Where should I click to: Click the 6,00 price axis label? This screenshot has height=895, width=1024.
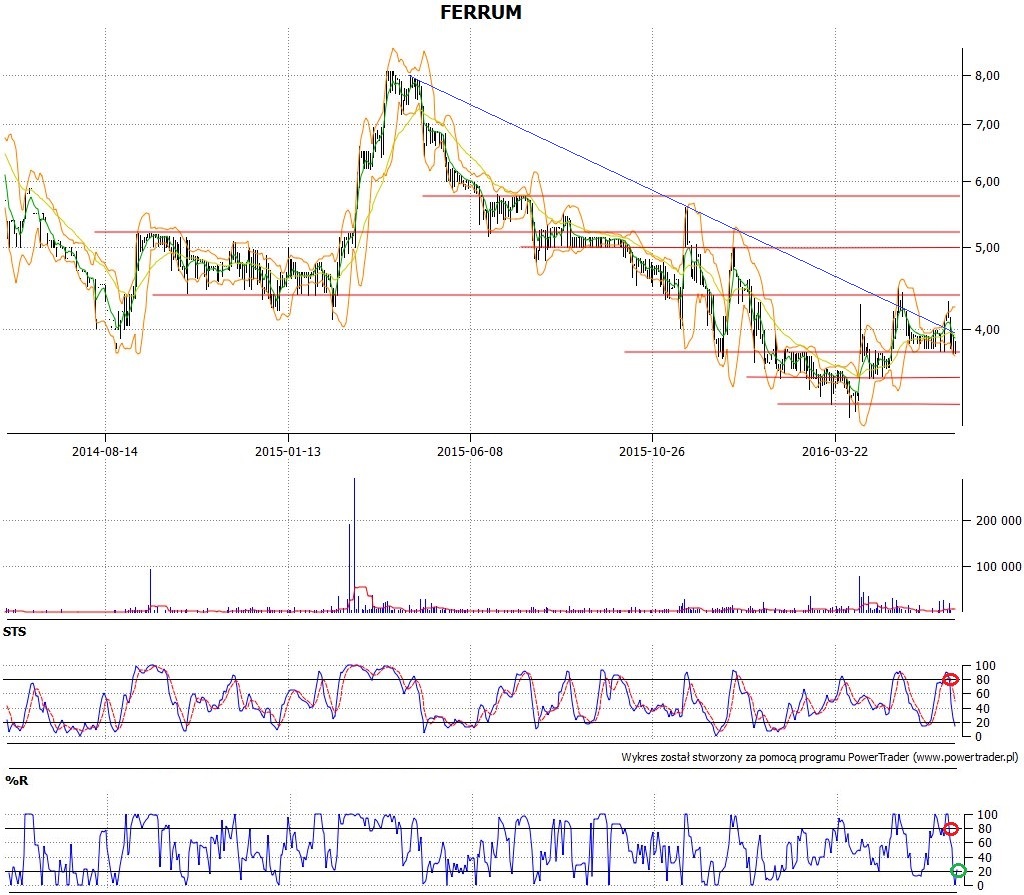point(987,182)
